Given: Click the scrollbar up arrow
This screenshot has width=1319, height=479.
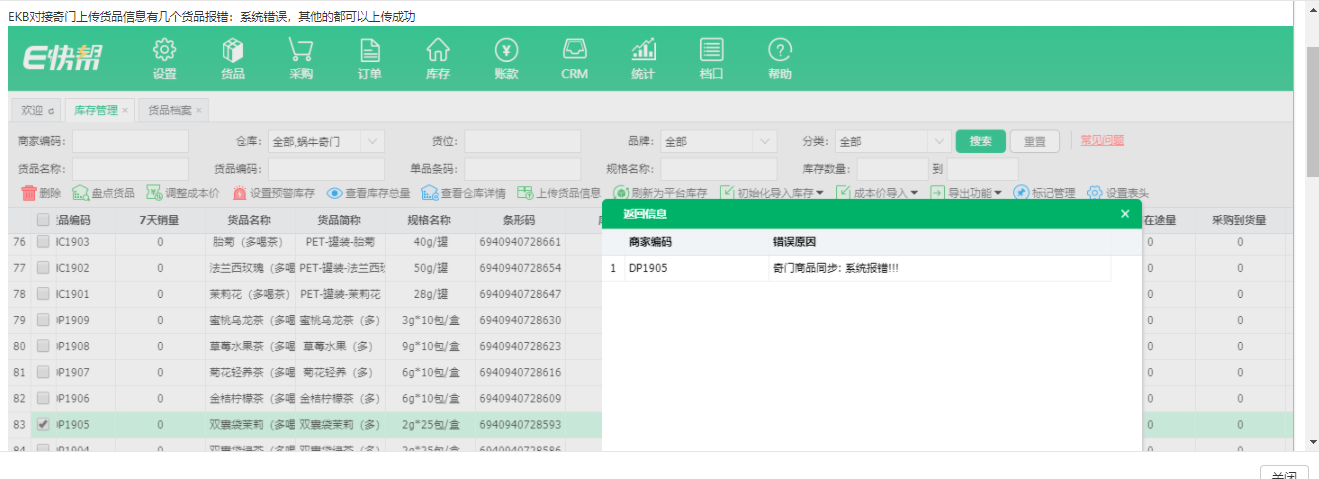Looking at the screenshot, I should coord(1311,8).
